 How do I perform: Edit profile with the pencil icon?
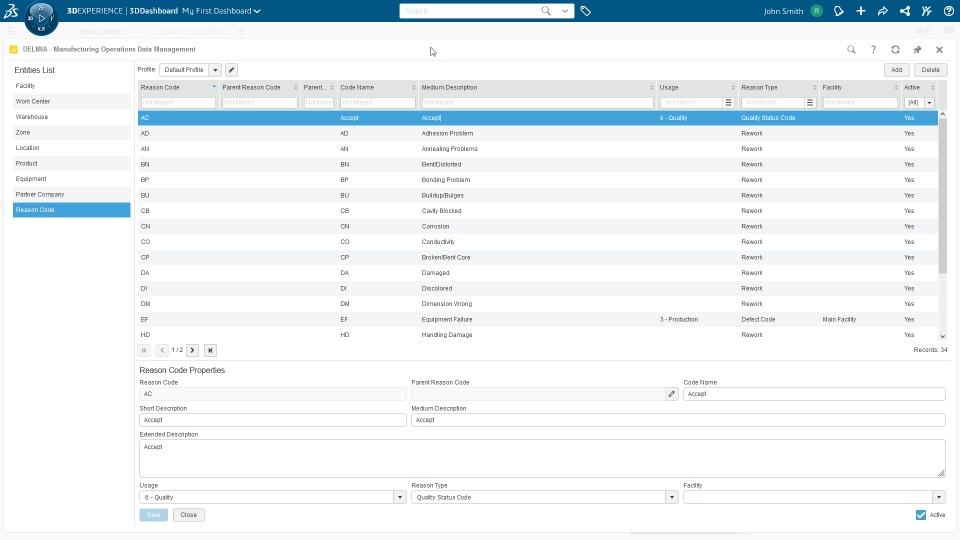point(231,70)
